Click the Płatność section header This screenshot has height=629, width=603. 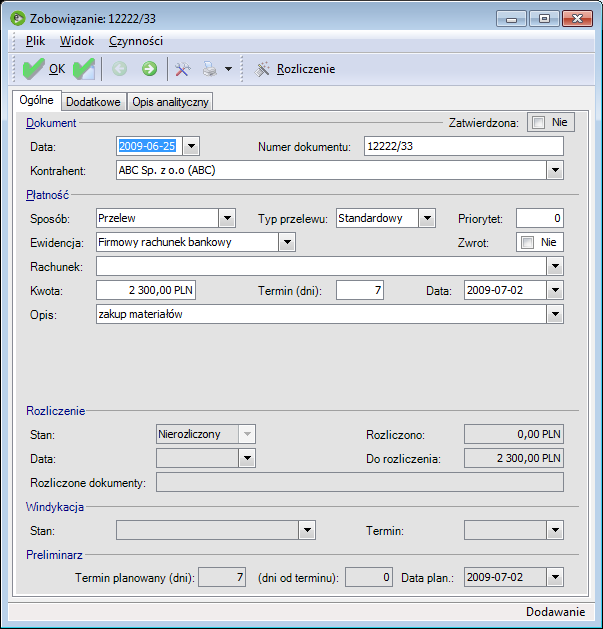coord(47,195)
